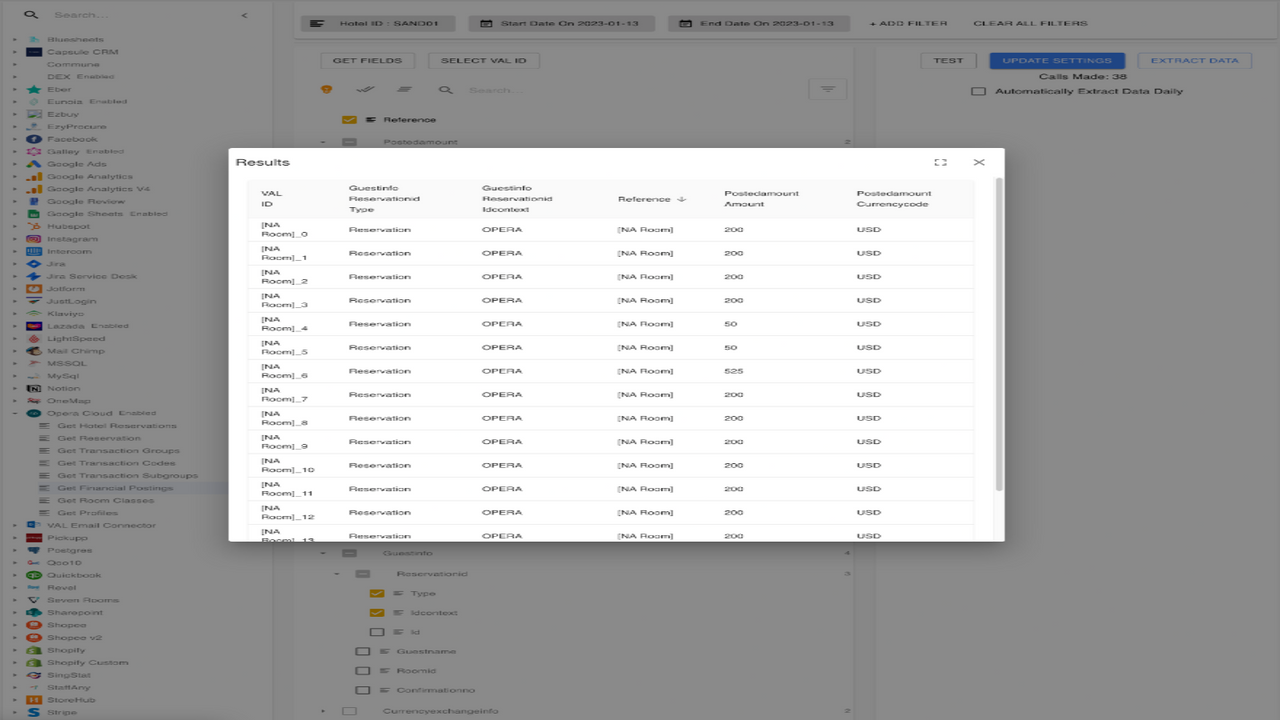
Task: Open Get Transaction Codes endpoint
Action: (x=118, y=463)
